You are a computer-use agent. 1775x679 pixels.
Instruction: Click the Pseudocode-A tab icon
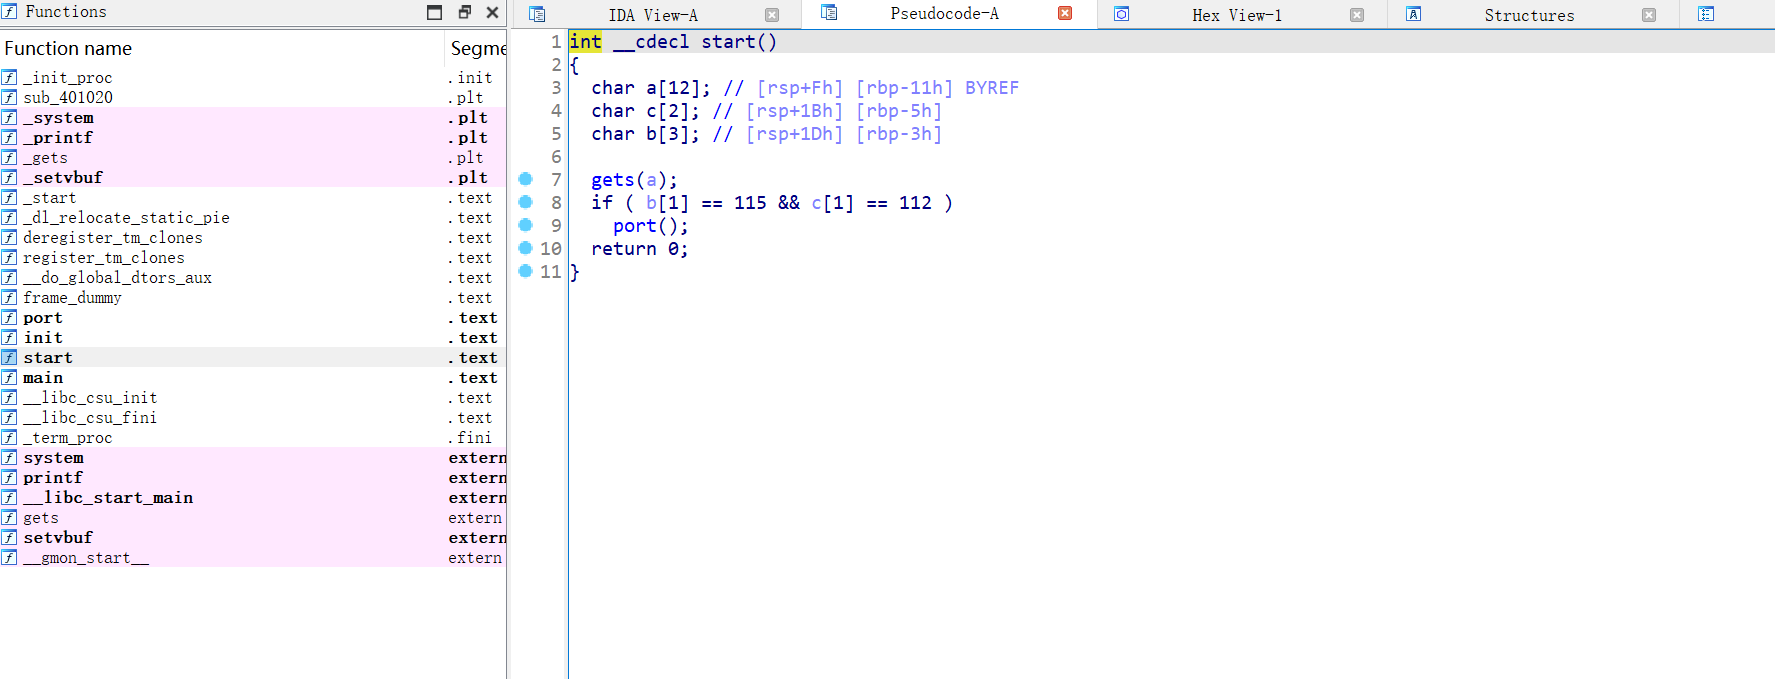point(829,12)
